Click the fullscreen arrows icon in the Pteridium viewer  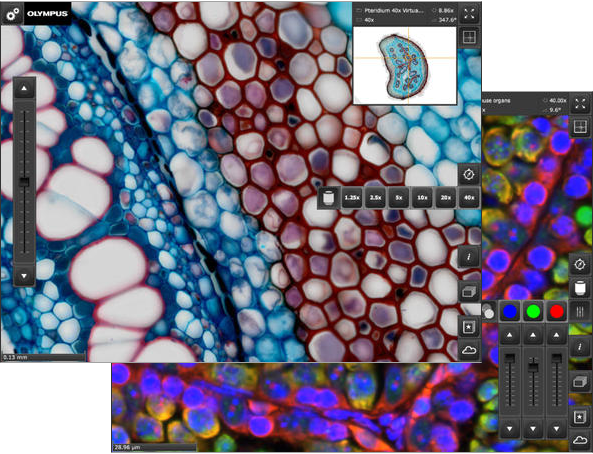(x=469, y=14)
